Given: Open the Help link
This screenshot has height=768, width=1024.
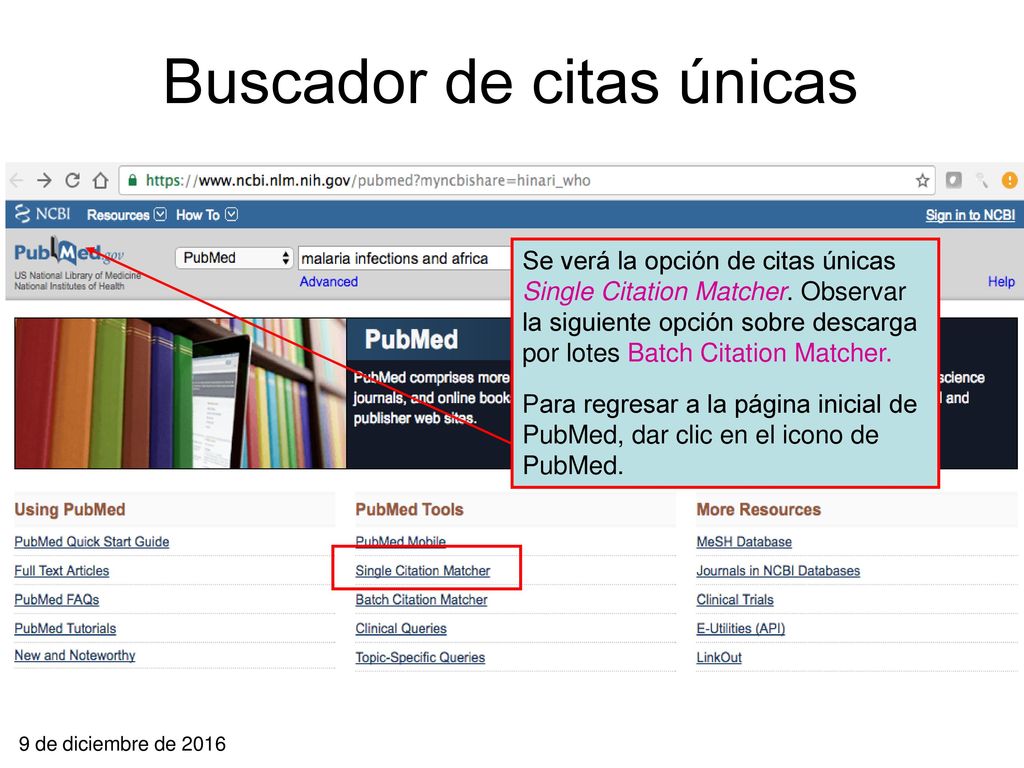Looking at the screenshot, I should (x=1000, y=281).
